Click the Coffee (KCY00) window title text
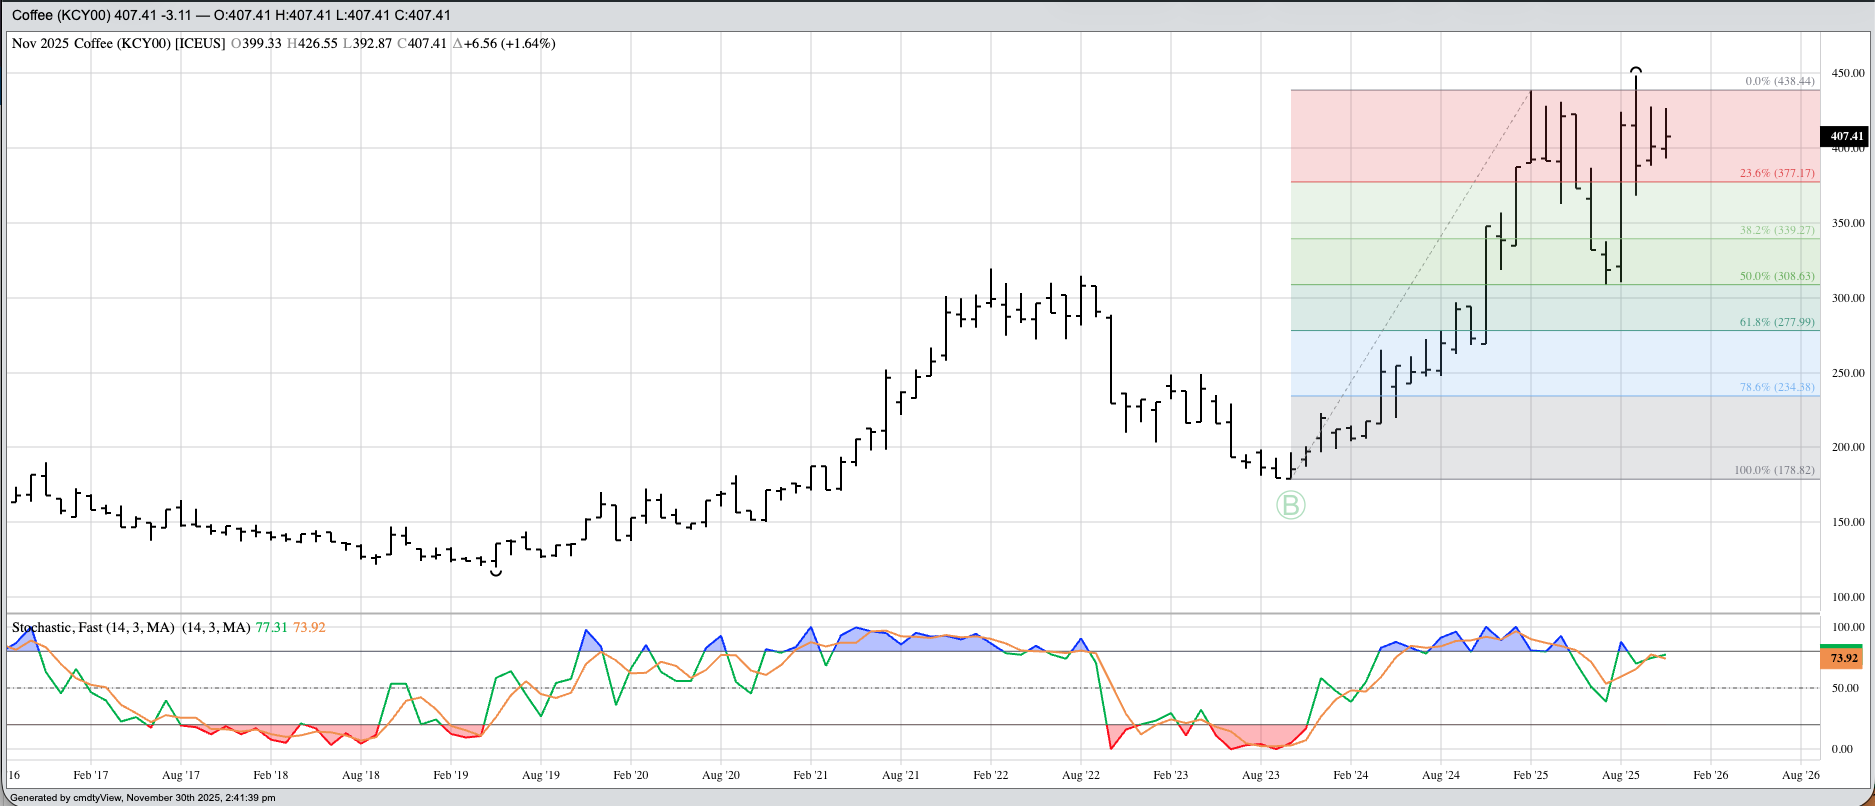 60,15
